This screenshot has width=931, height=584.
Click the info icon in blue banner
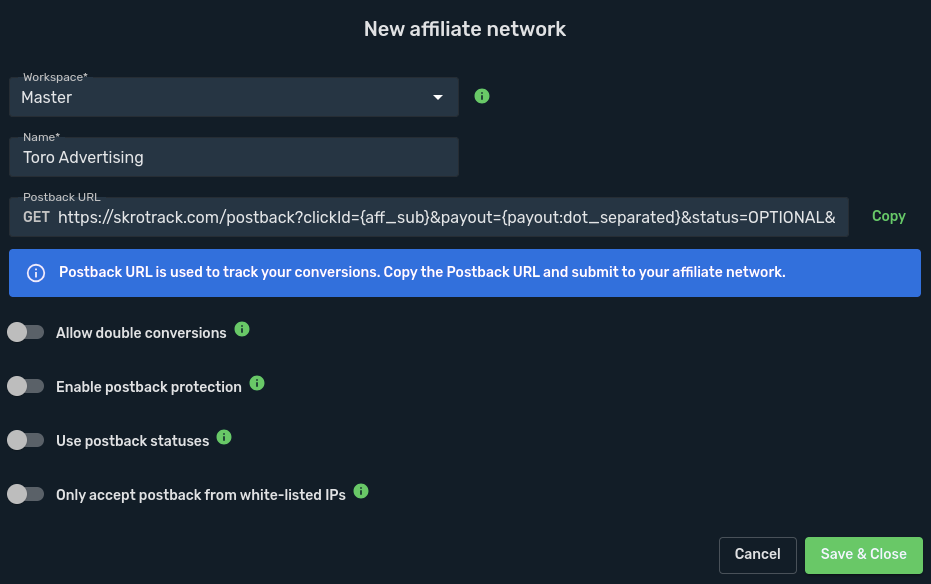coord(35,273)
